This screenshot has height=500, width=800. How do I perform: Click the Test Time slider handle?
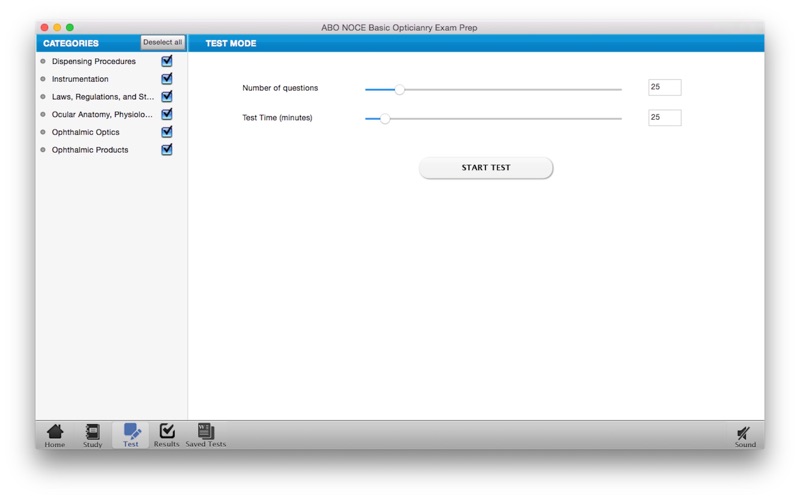click(385, 119)
